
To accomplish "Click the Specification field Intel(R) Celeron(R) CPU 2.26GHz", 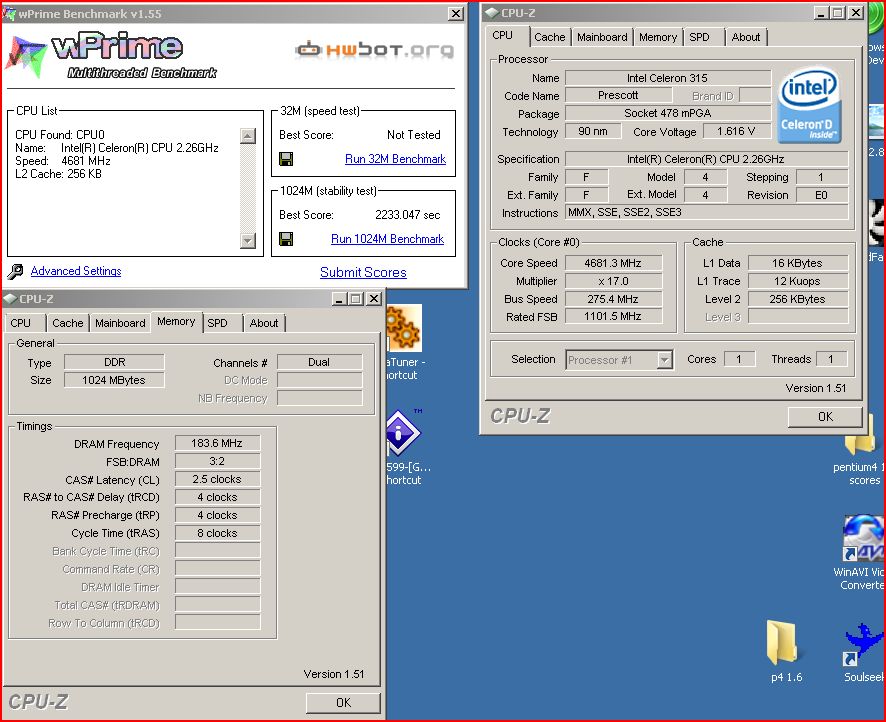I will [707, 159].
